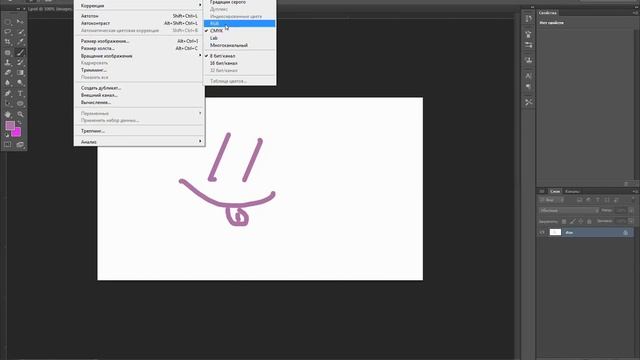Open the Properties panel flyout menu
The width and height of the screenshot is (640, 360).
coord(635,13)
